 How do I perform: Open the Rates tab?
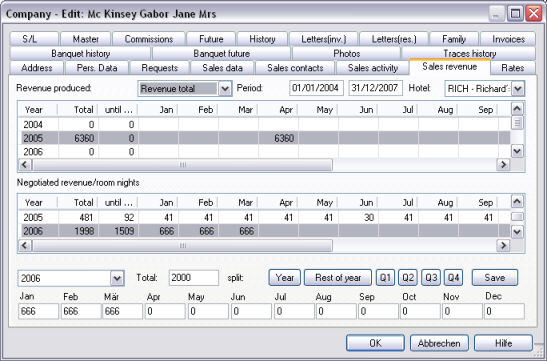pos(512,68)
